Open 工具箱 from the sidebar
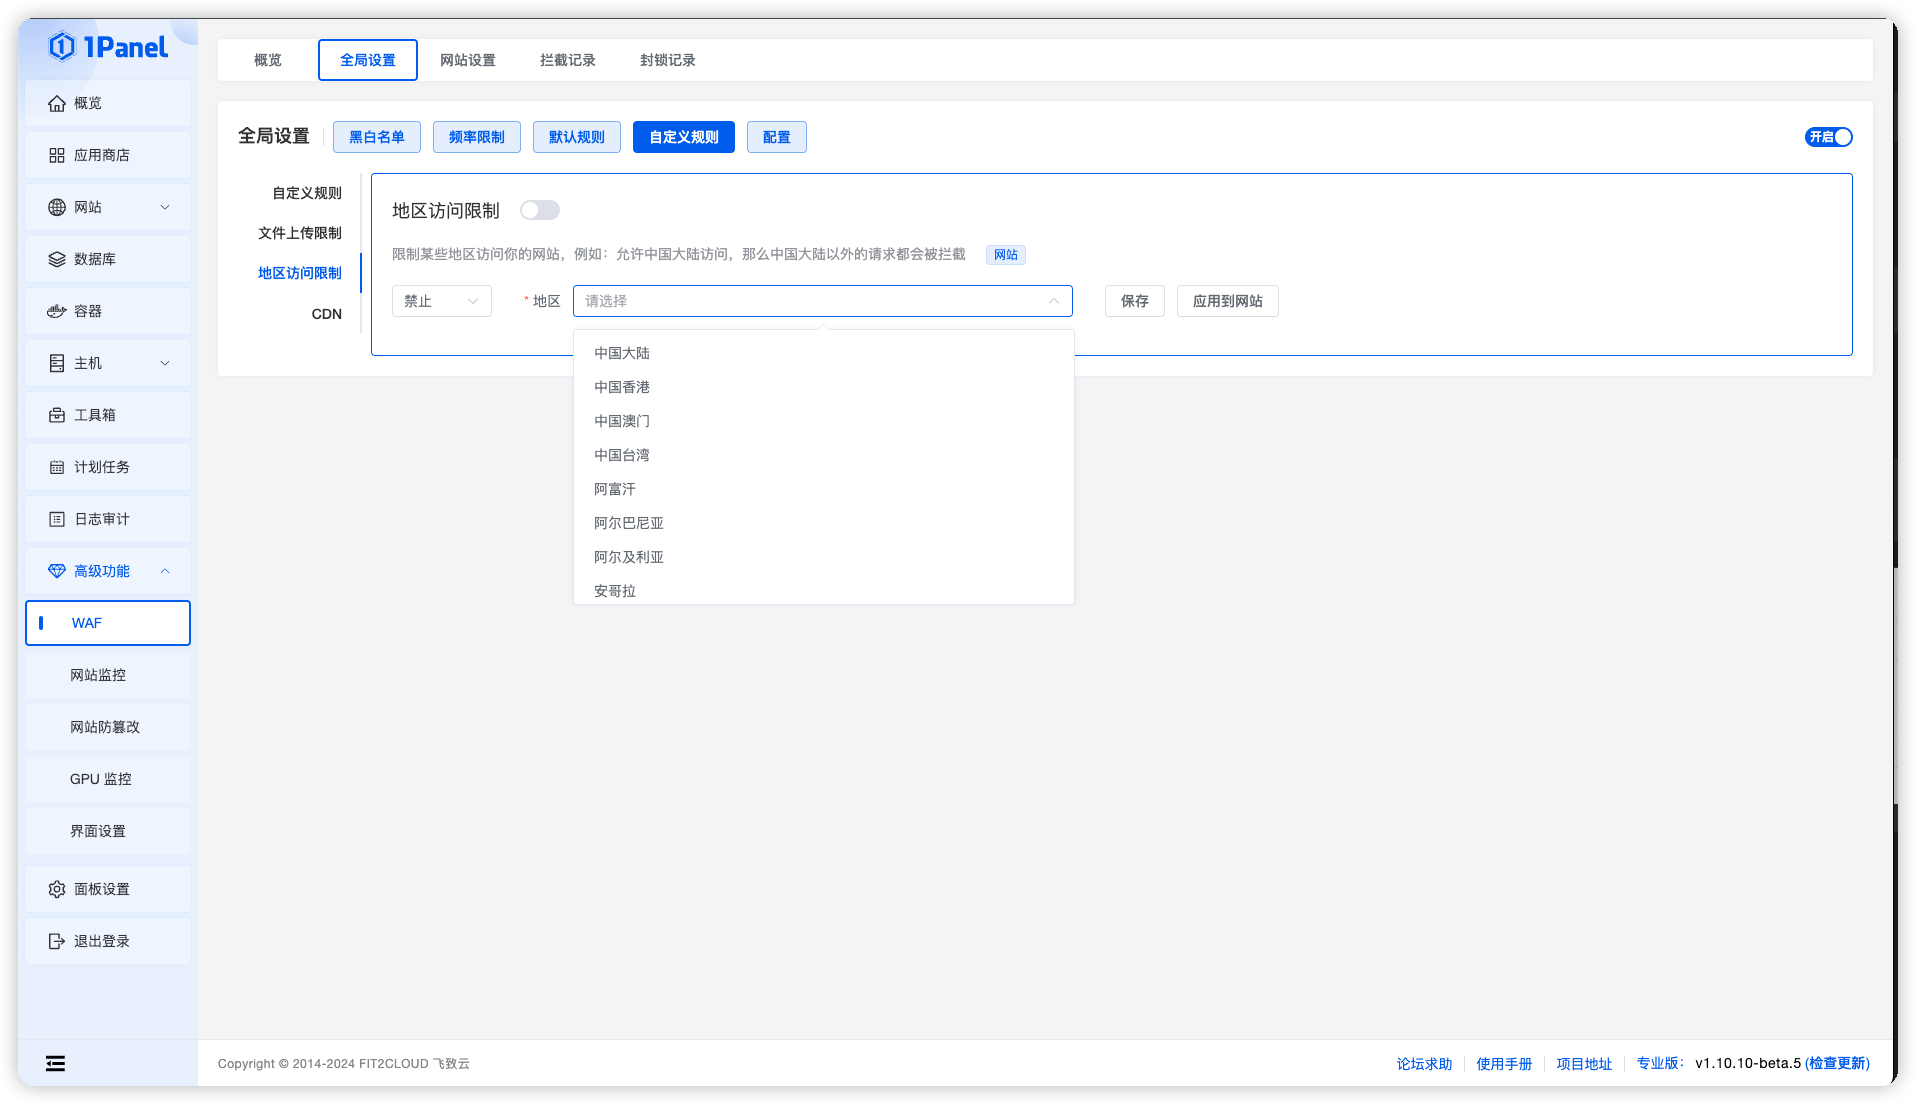1916x1104 pixels. pos(92,415)
